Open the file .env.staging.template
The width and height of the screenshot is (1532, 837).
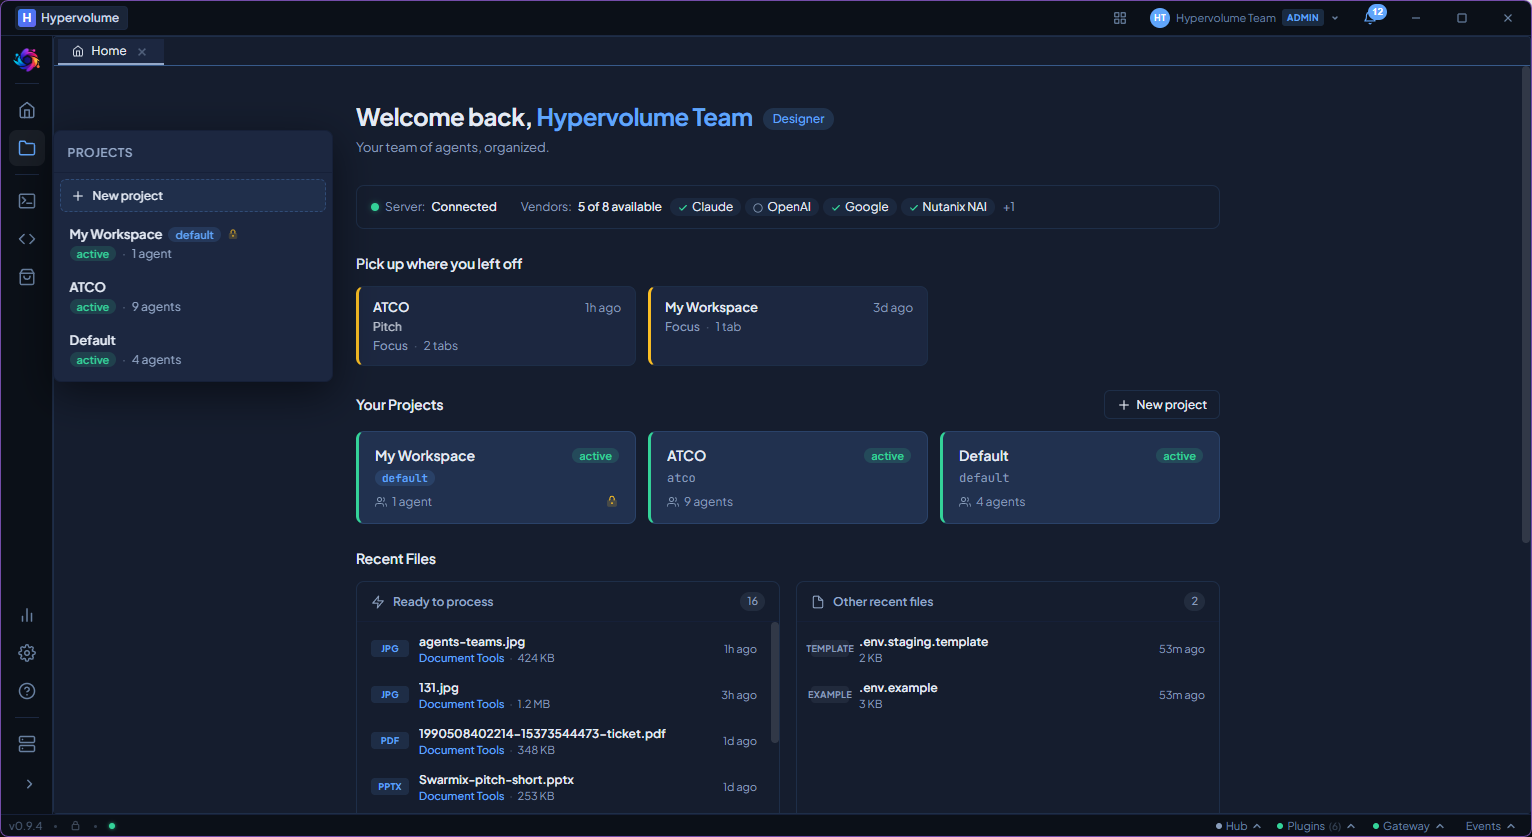(x=923, y=642)
